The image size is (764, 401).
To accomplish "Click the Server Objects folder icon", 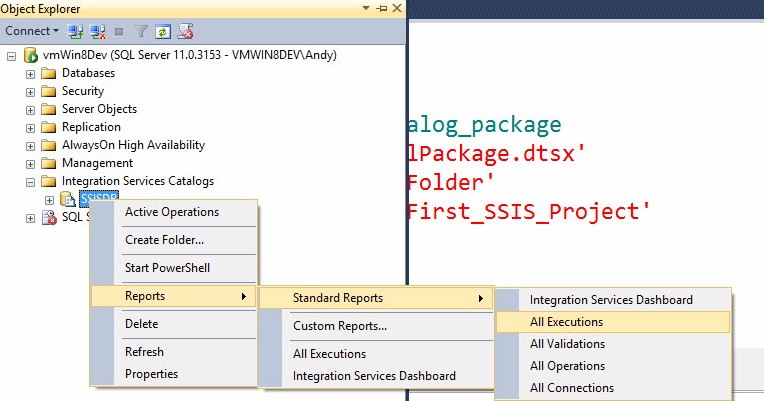I will [48, 110].
